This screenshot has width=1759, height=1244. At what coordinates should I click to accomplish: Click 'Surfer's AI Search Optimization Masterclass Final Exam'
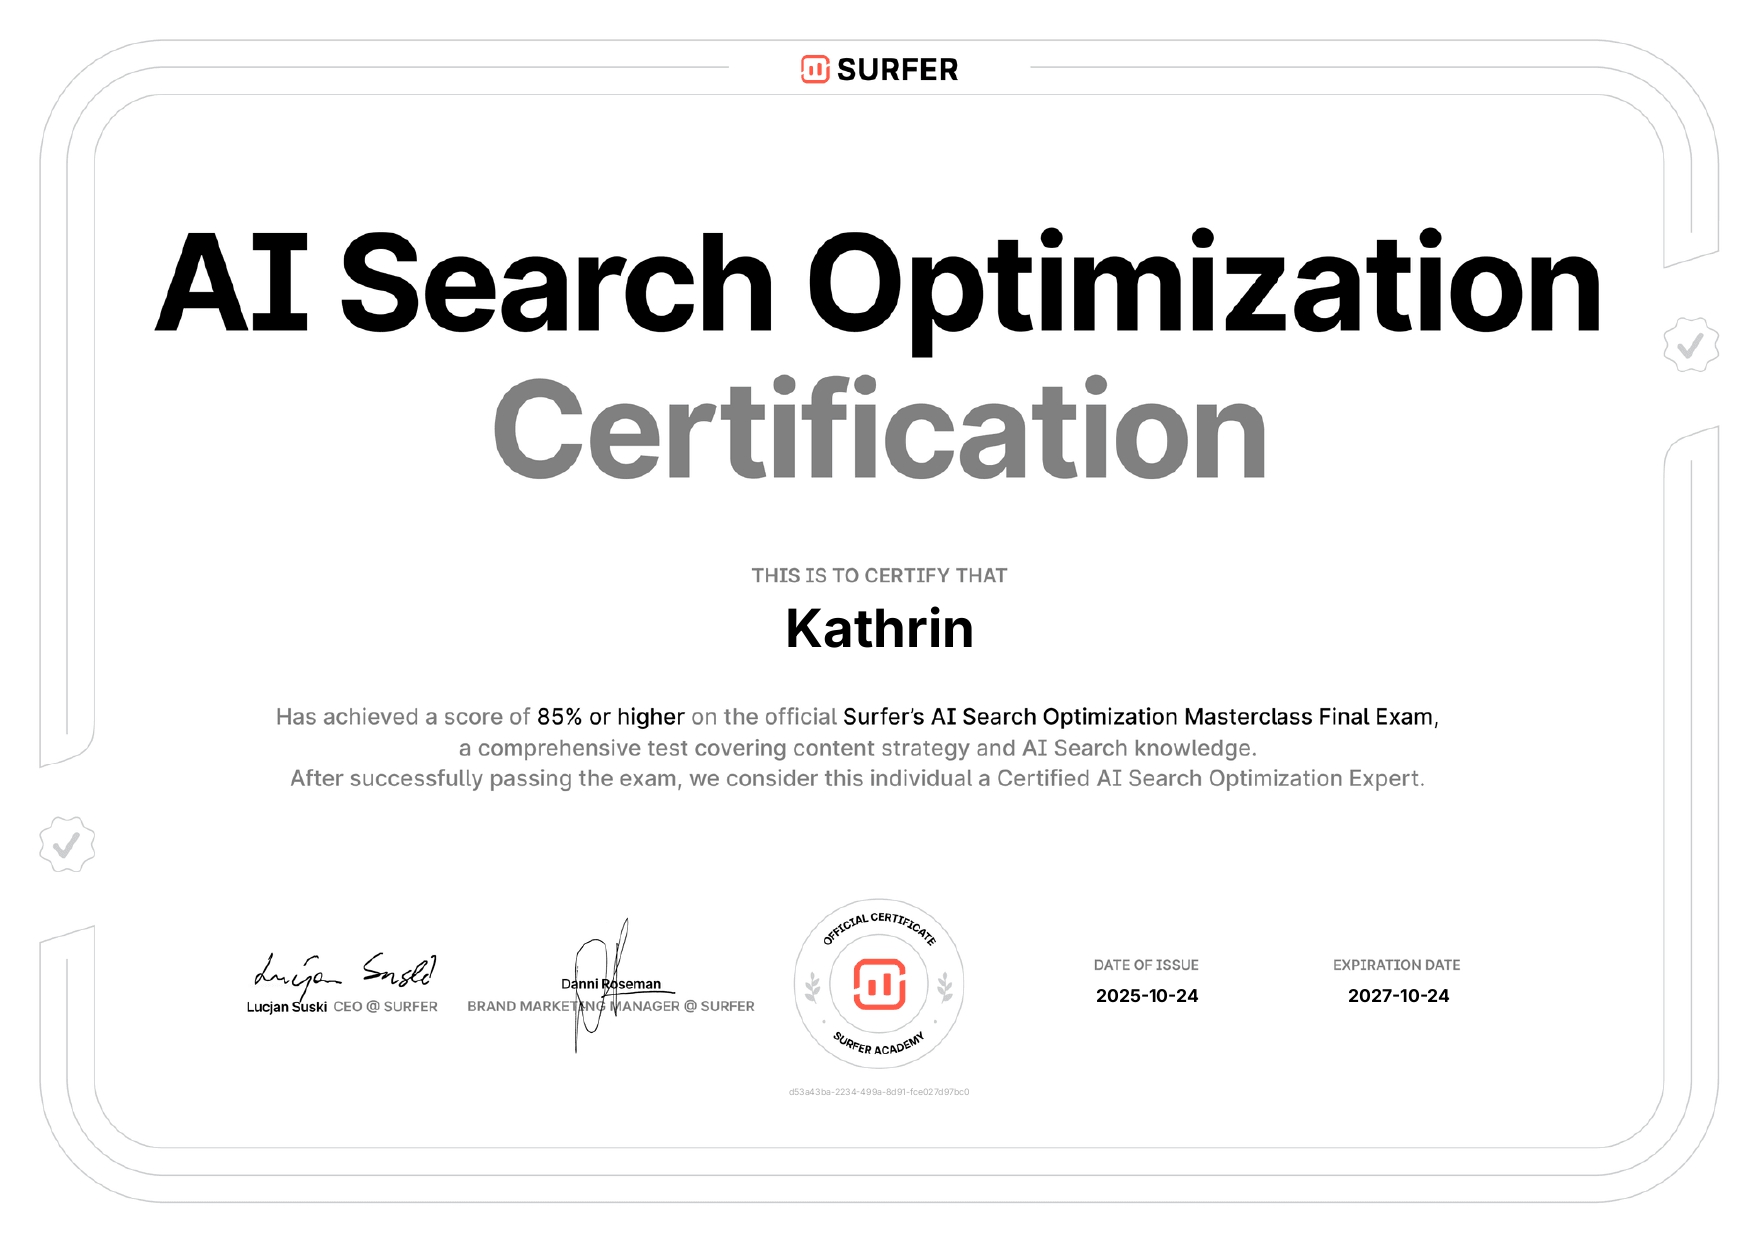point(1138,717)
